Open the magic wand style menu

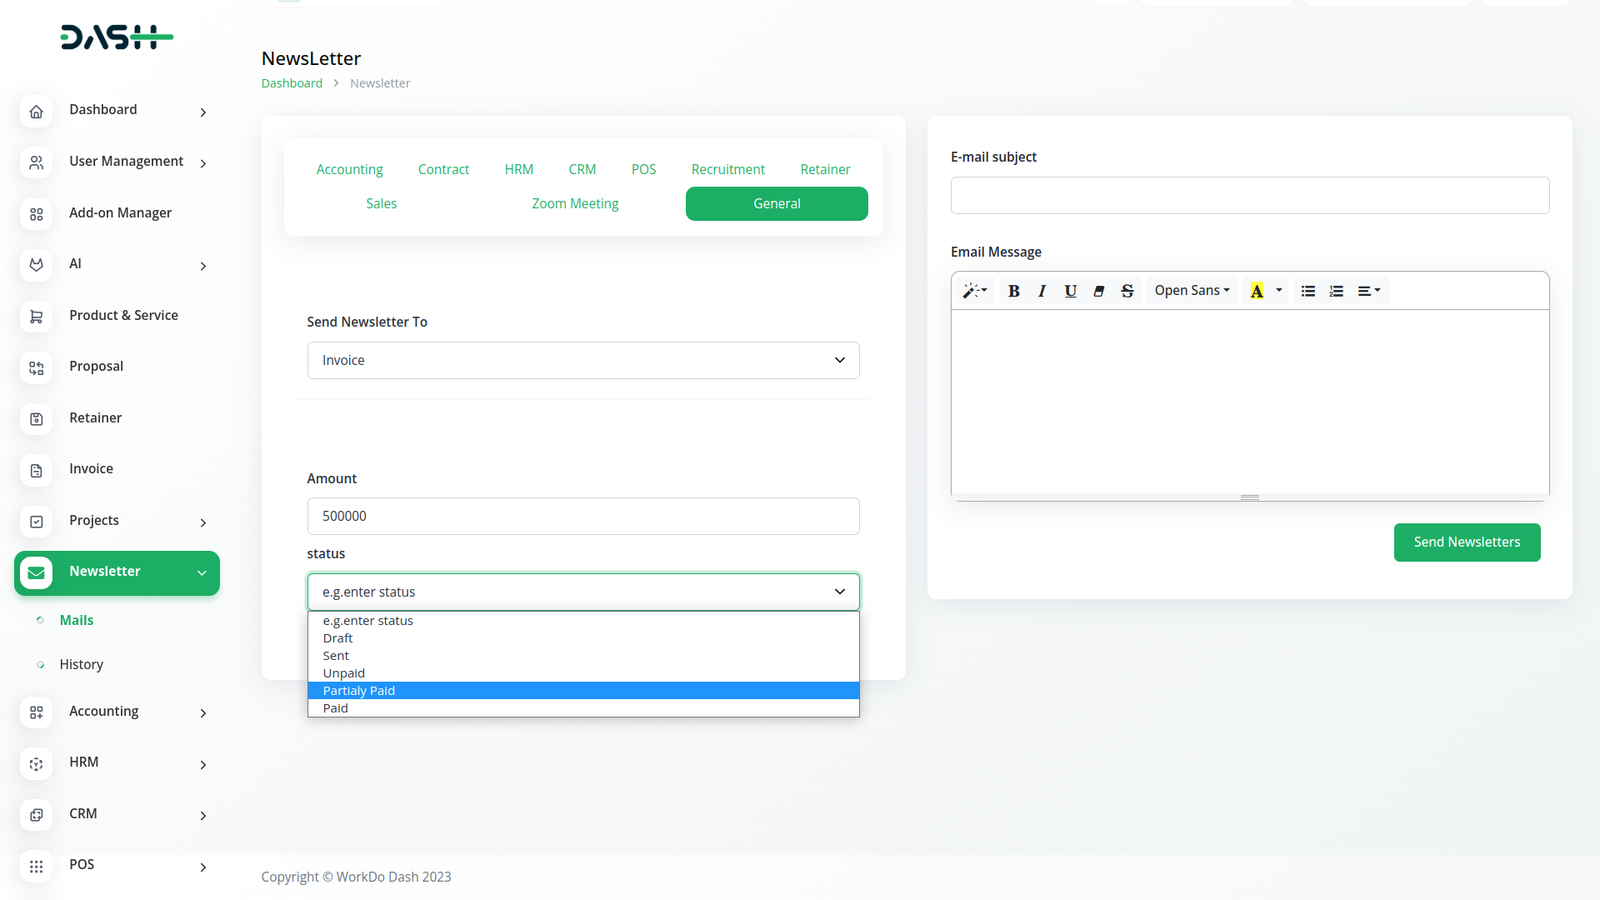click(x=974, y=291)
